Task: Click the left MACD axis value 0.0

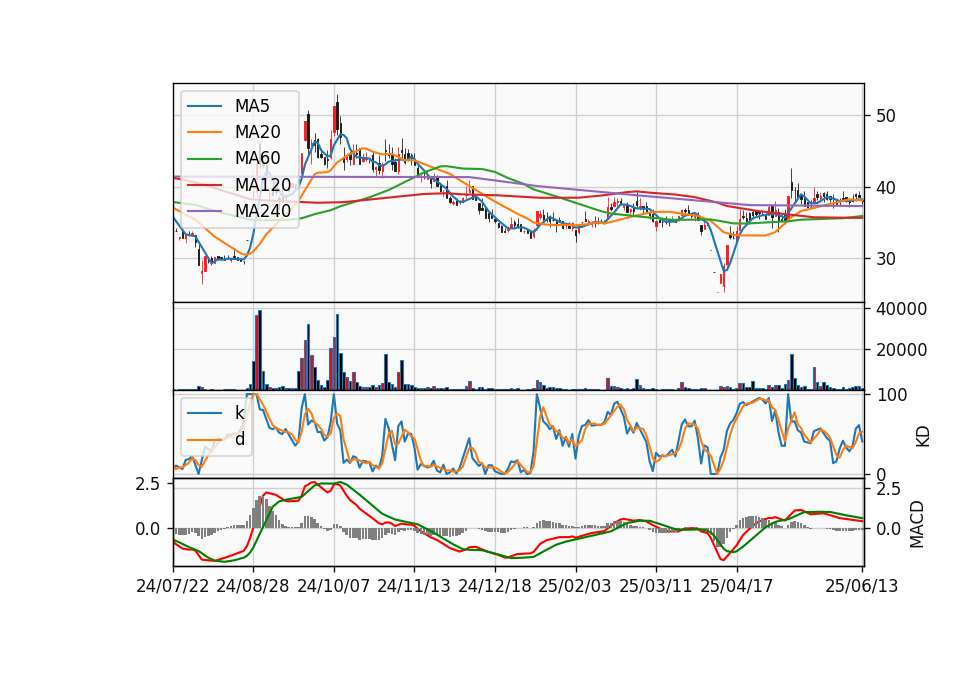Action: 148,528
